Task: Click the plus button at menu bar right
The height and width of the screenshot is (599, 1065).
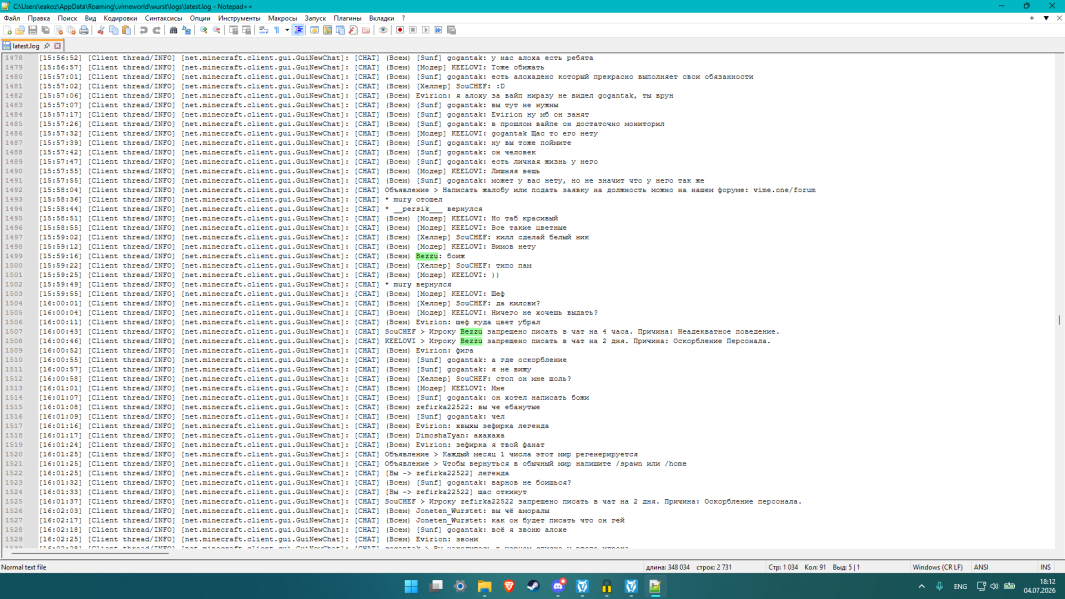Action: click(1032, 18)
